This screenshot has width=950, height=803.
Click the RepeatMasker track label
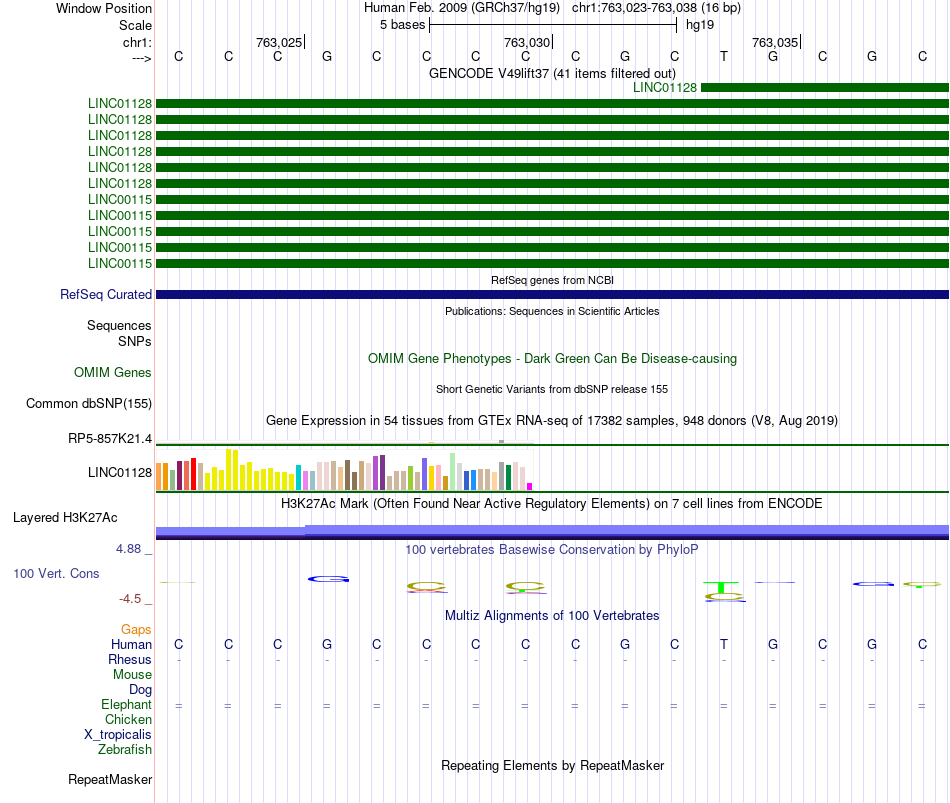pyautogui.click(x=110, y=779)
